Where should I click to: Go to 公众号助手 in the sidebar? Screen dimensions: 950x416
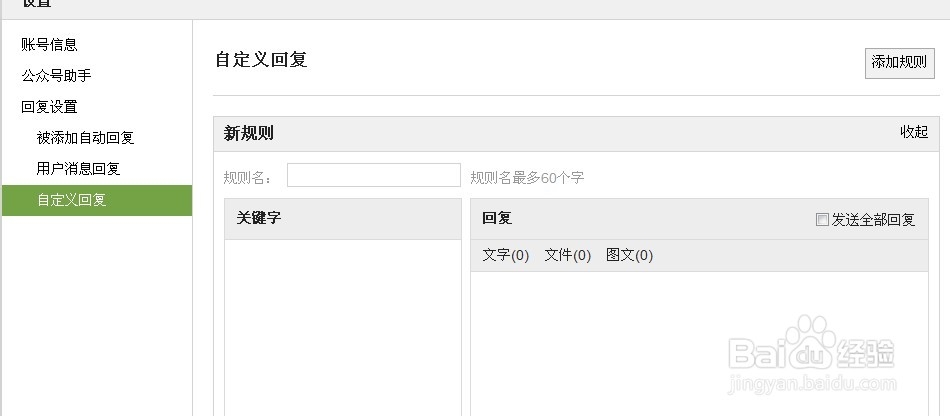(56, 75)
